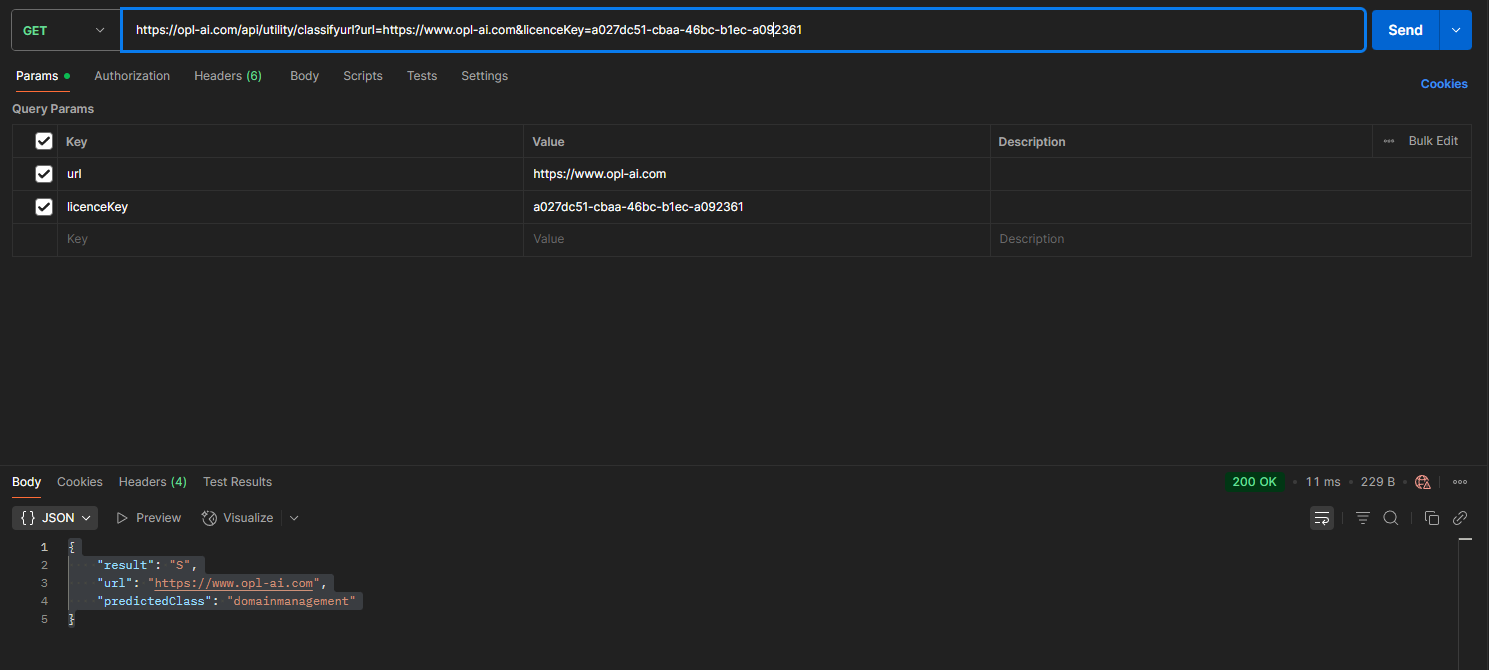The width and height of the screenshot is (1489, 670).
Task: Click the empty Key field in the new row
Action: [x=290, y=240]
